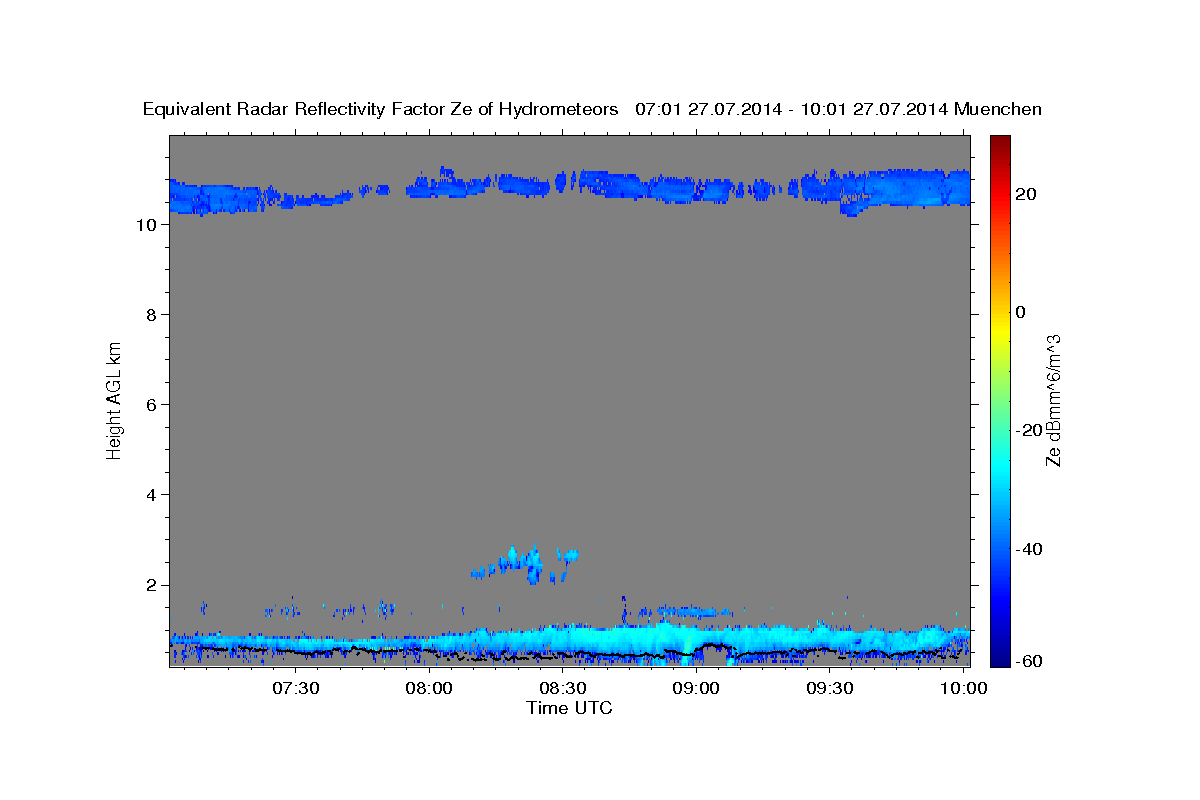Click the 'Ze dBmm^6/m^3' colorbar label

[1052, 400]
